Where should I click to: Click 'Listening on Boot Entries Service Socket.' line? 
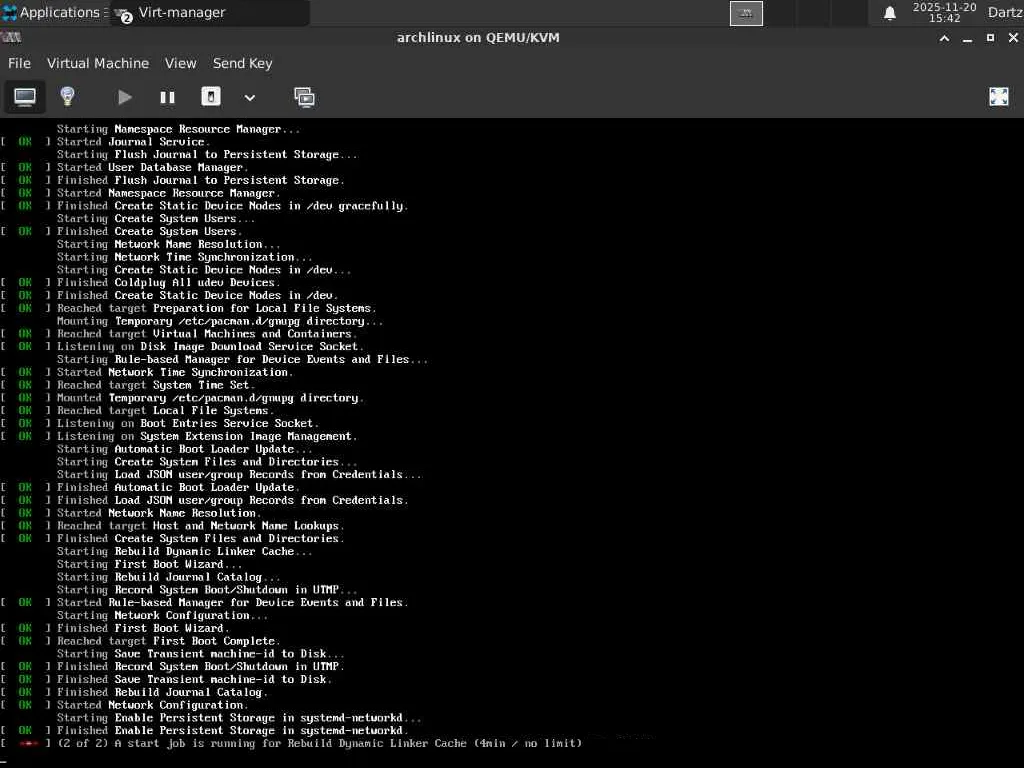[188, 423]
